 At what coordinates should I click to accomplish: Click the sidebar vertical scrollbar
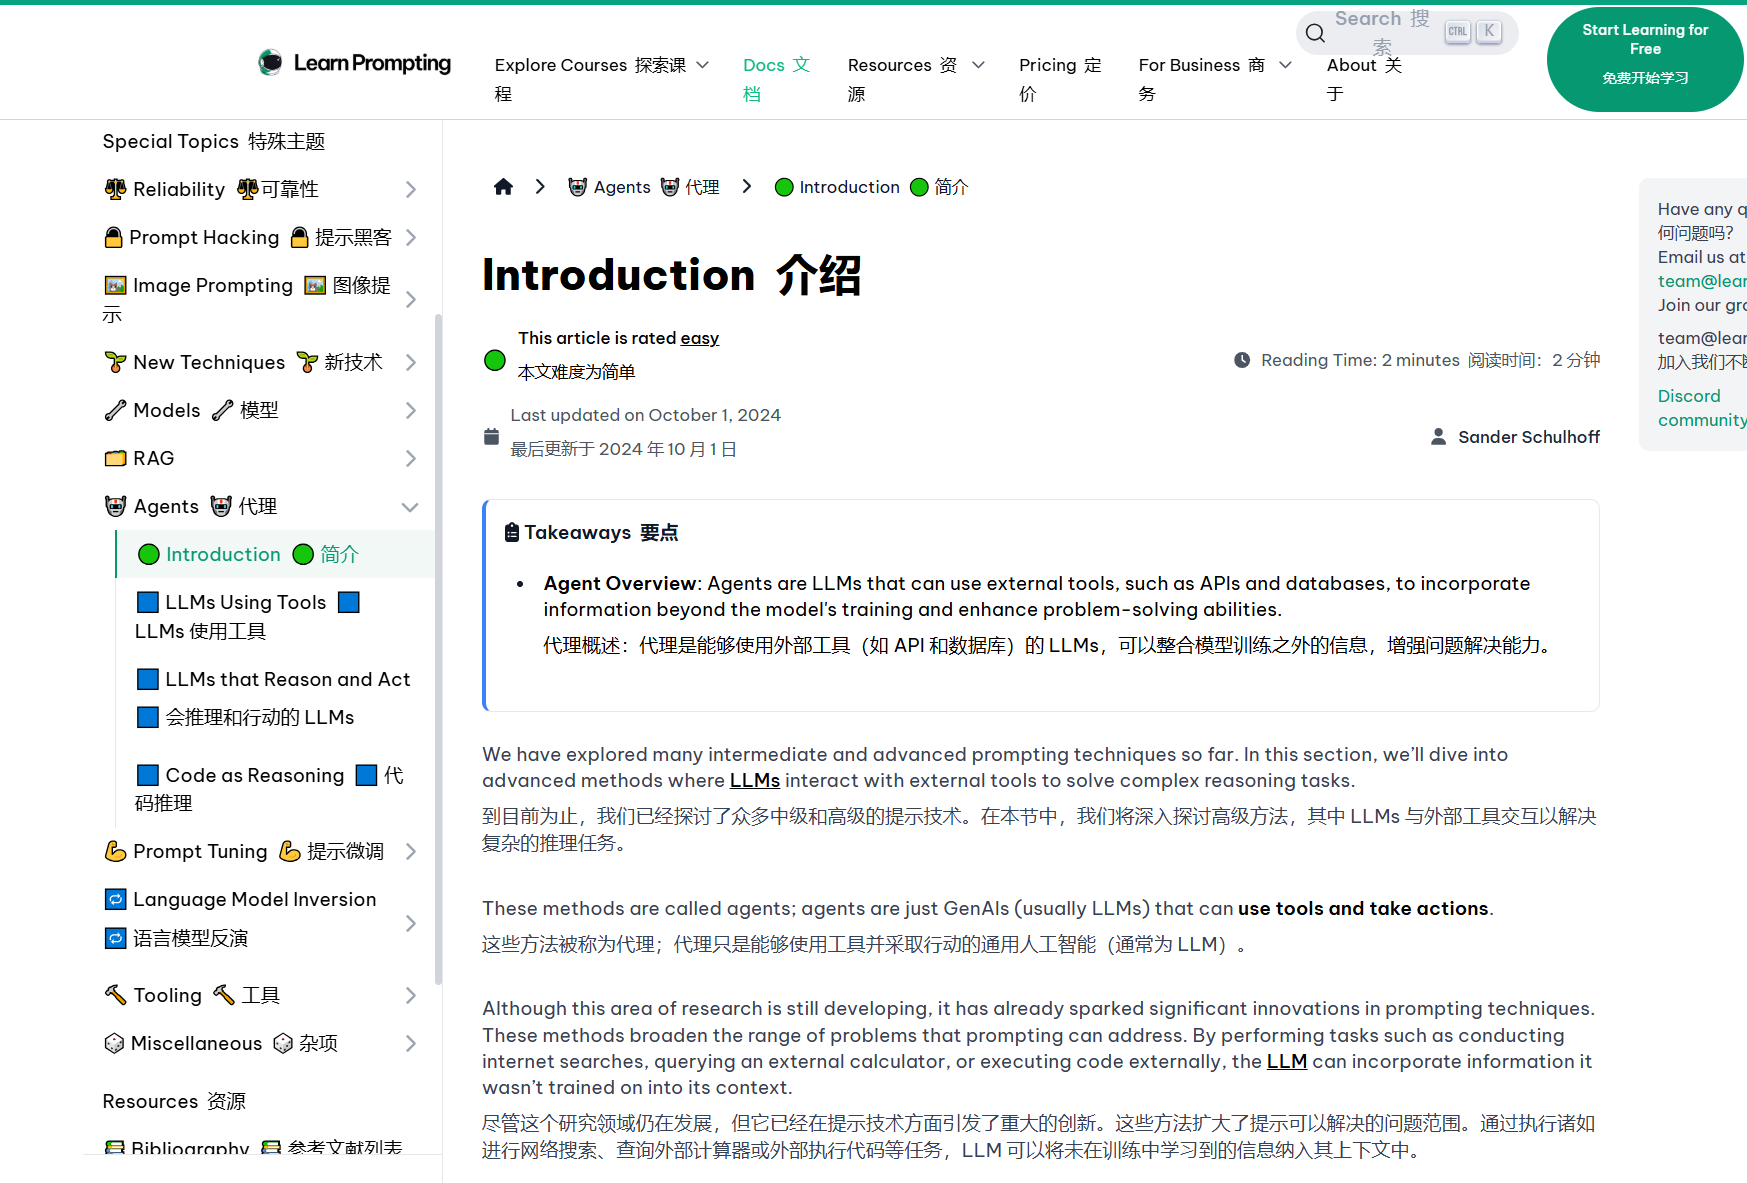pos(438,650)
